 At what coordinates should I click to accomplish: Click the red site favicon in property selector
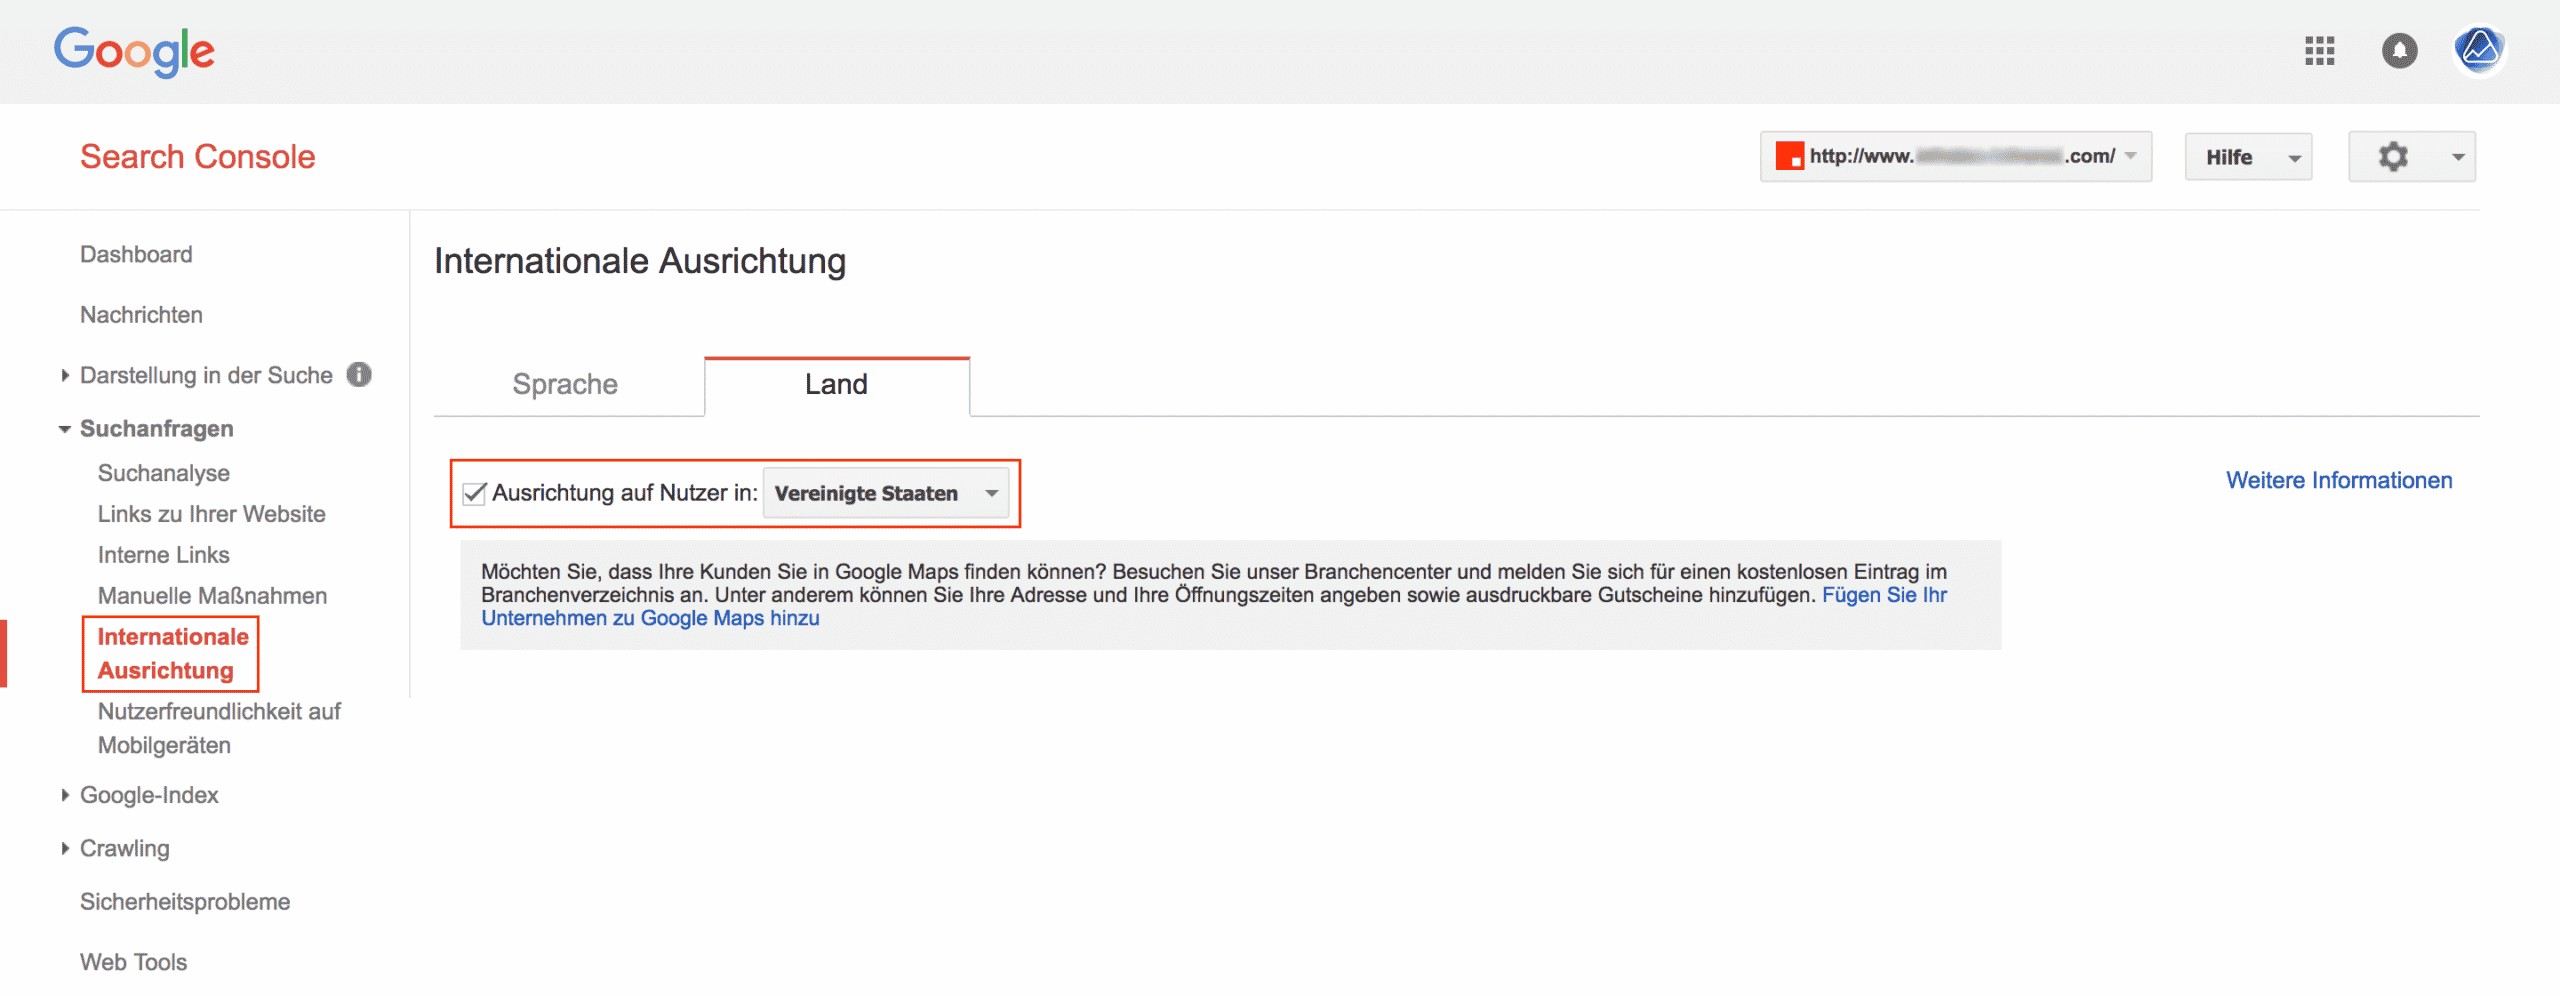(1789, 157)
